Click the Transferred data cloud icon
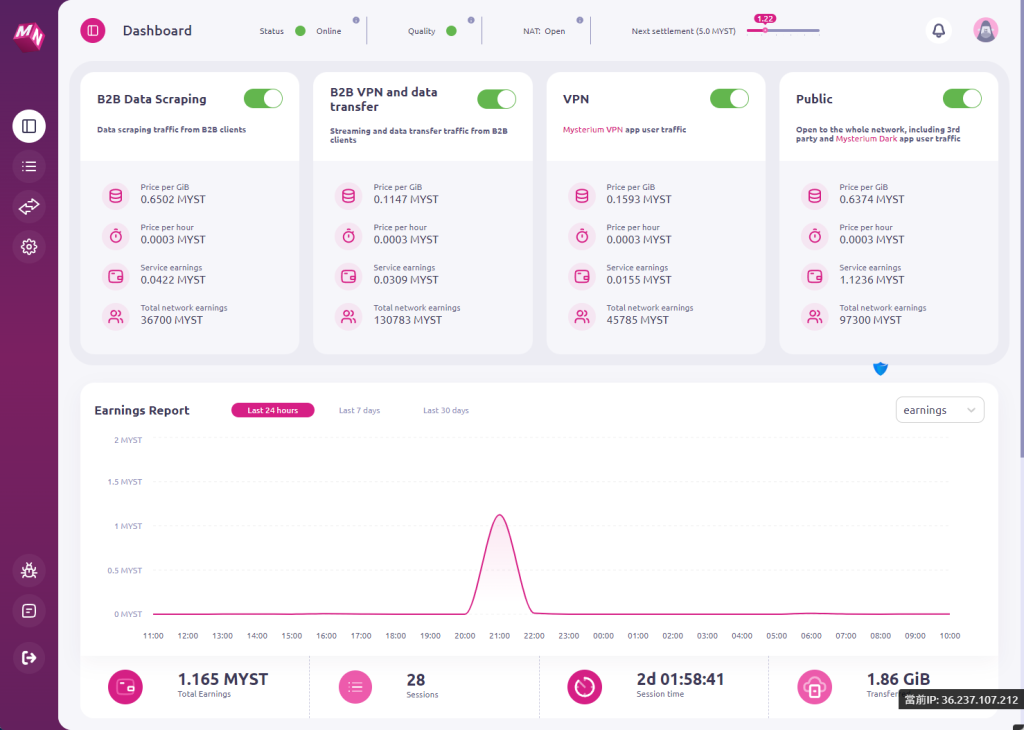The height and width of the screenshot is (730, 1024). (x=814, y=687)
